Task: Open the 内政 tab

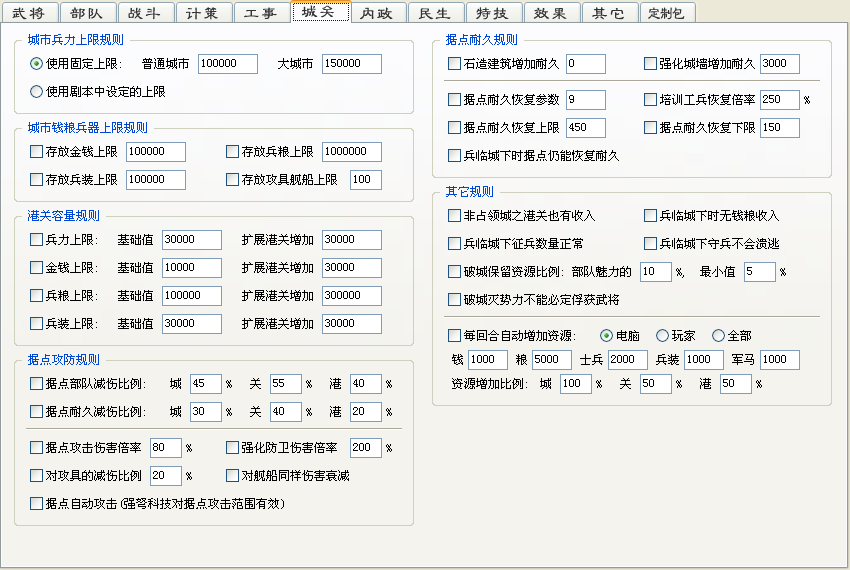Action: point(379,13)
